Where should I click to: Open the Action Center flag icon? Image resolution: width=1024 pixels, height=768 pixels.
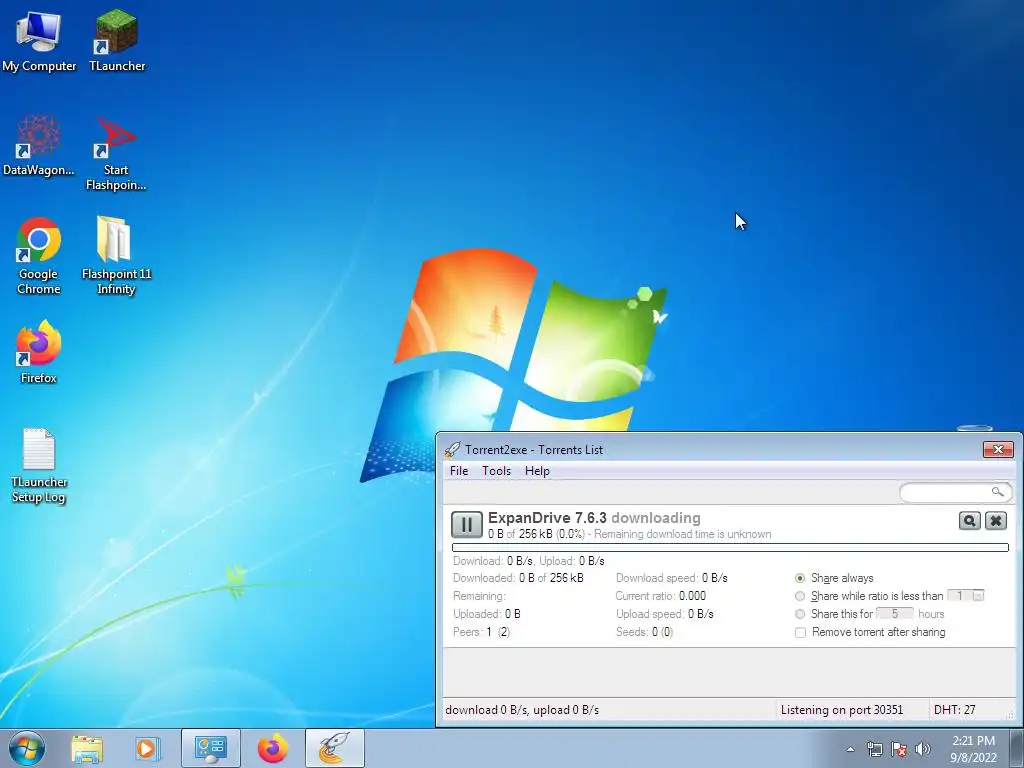(899, 749)
